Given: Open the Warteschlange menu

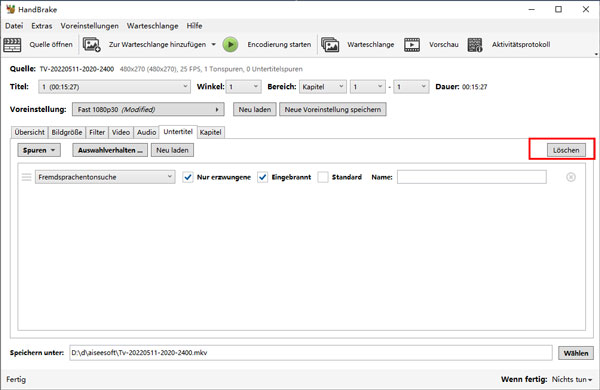Looking at the screenshot, I should coord(153,26).
